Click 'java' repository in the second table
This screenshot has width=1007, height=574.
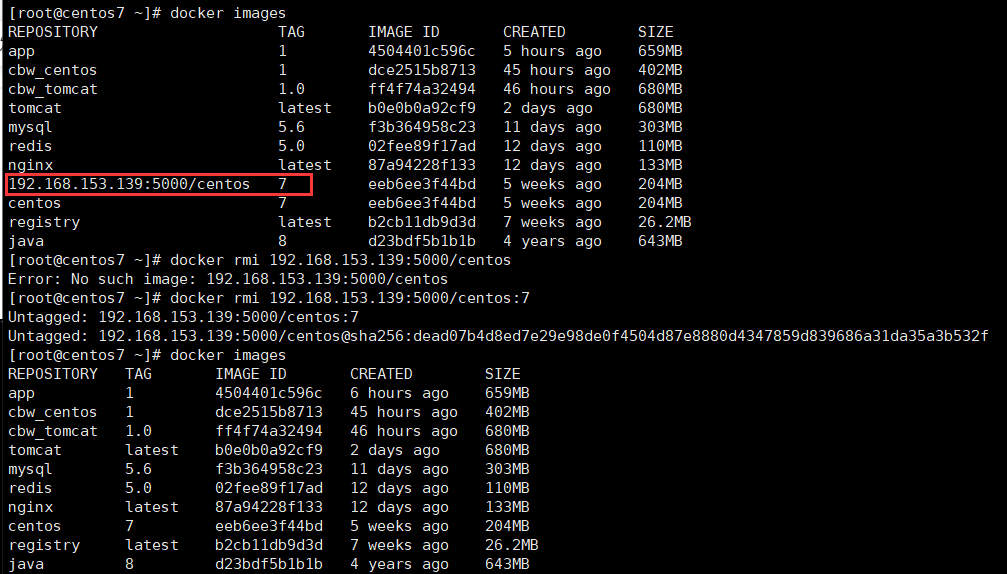26,564
